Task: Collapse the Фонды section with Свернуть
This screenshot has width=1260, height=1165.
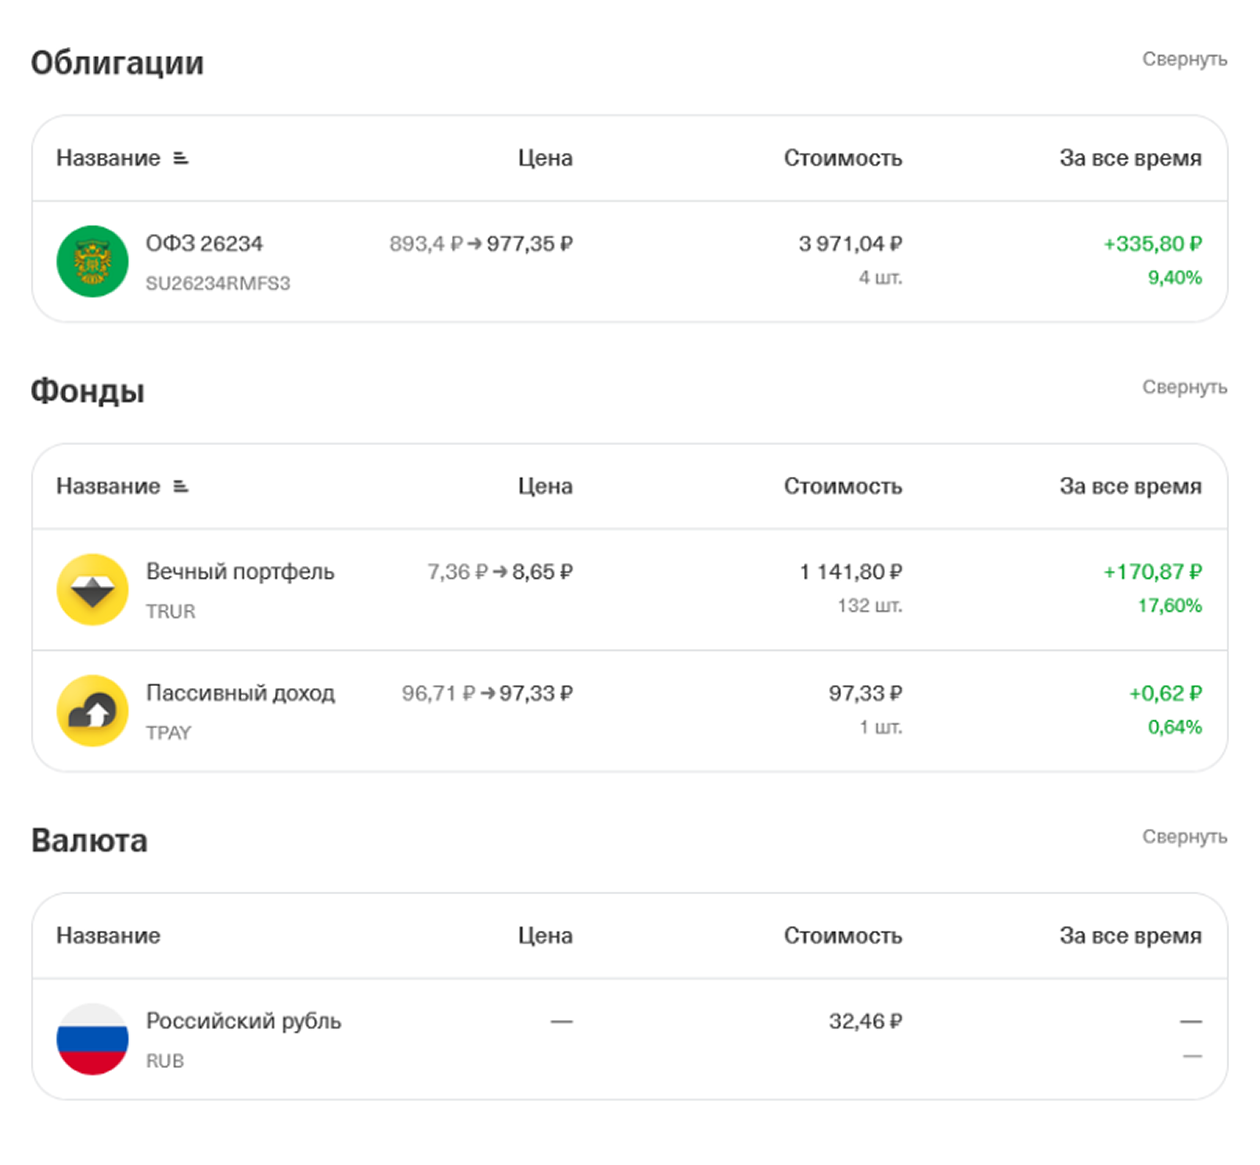Action: (x=1184, y=387)
